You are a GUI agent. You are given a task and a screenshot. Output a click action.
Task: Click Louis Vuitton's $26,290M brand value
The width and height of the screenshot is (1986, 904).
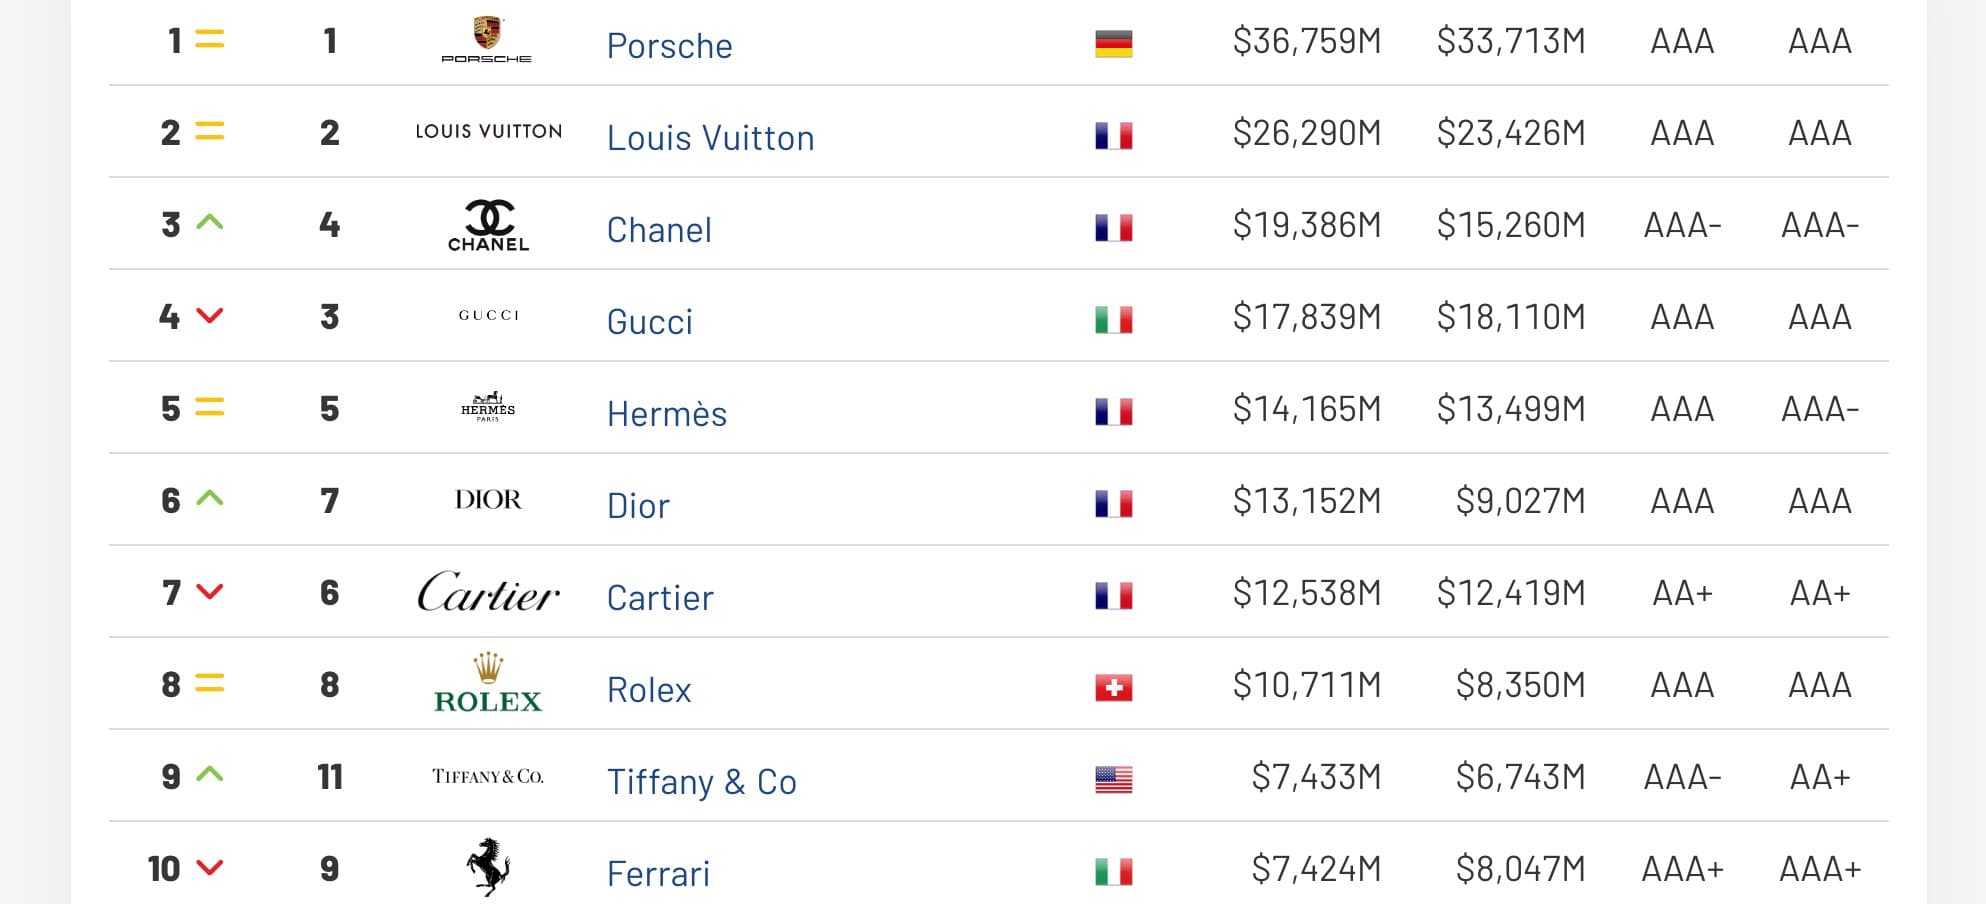(x=1307, y=133)
